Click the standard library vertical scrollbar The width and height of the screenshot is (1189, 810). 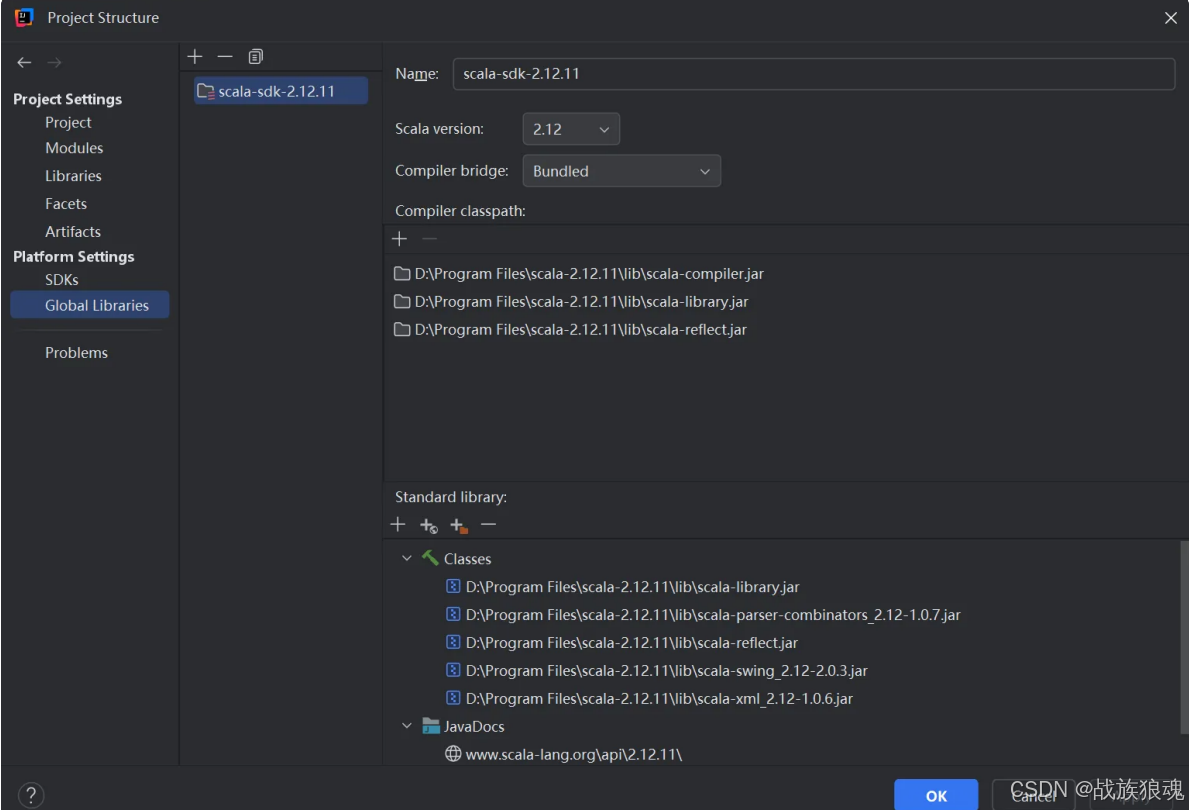(x=1184, y=637)
